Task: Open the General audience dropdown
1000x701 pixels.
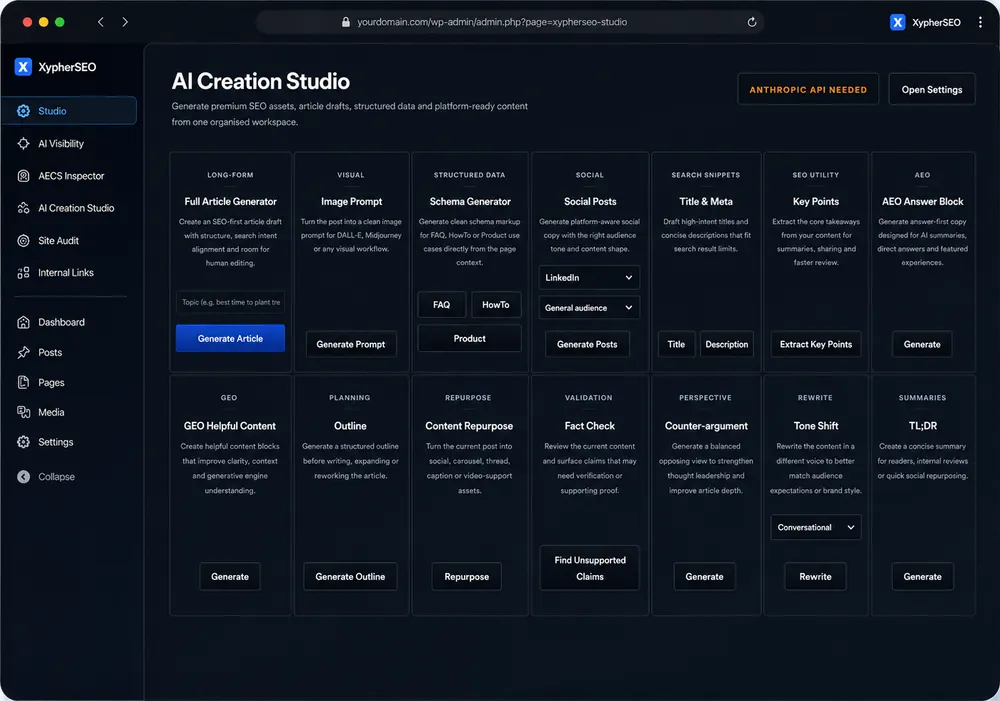Action: point(589,307)
